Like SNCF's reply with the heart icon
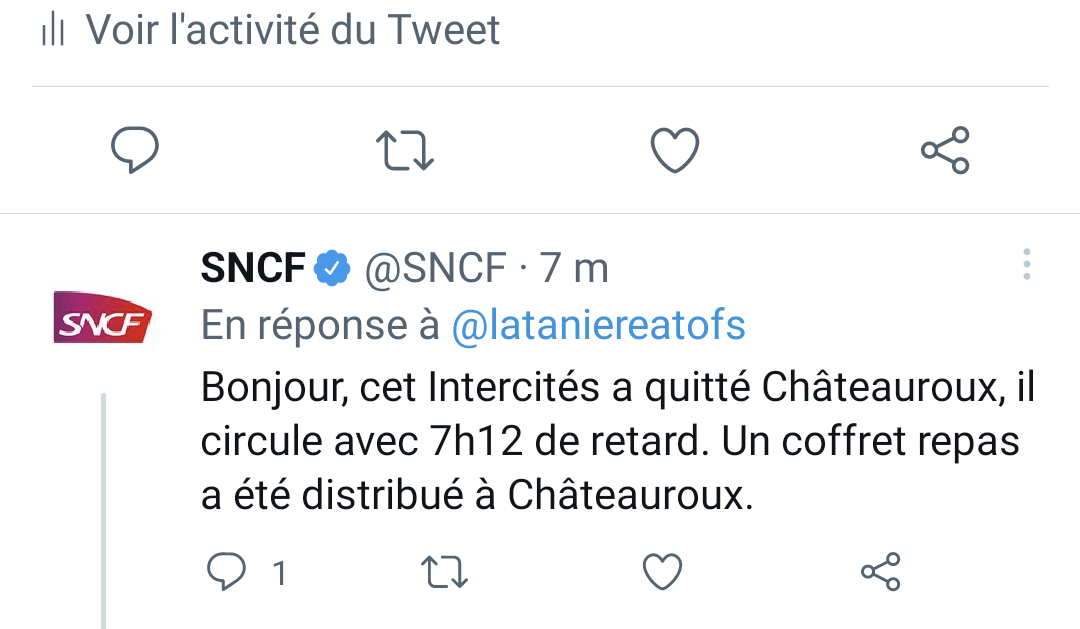Viewport: 1080px width, 629px height. (661, 572)
